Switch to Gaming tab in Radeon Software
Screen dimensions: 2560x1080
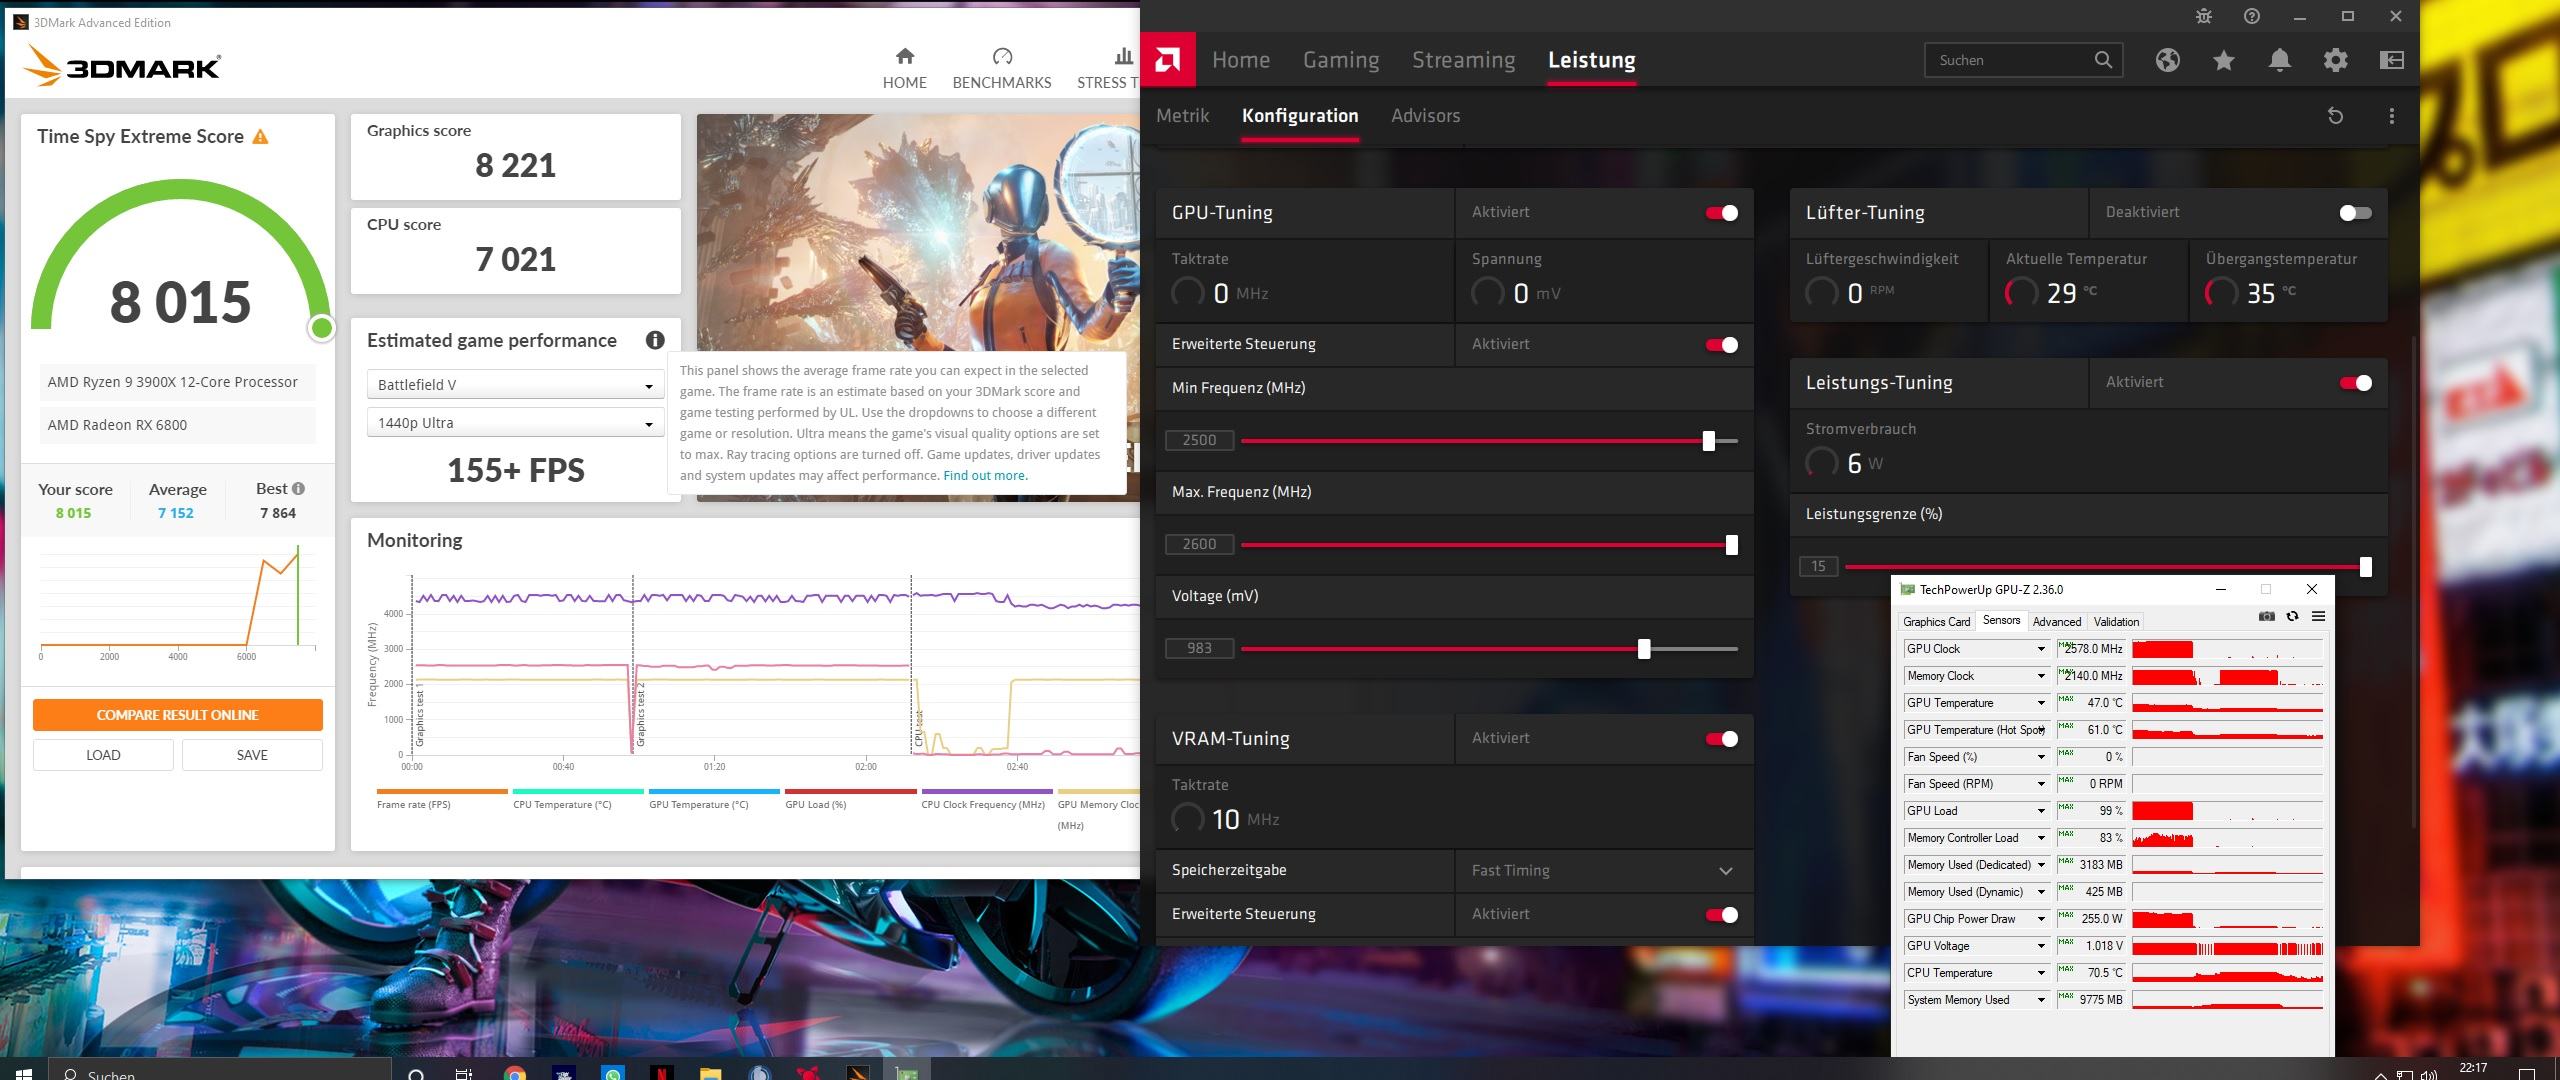[x=1341, y=60]
